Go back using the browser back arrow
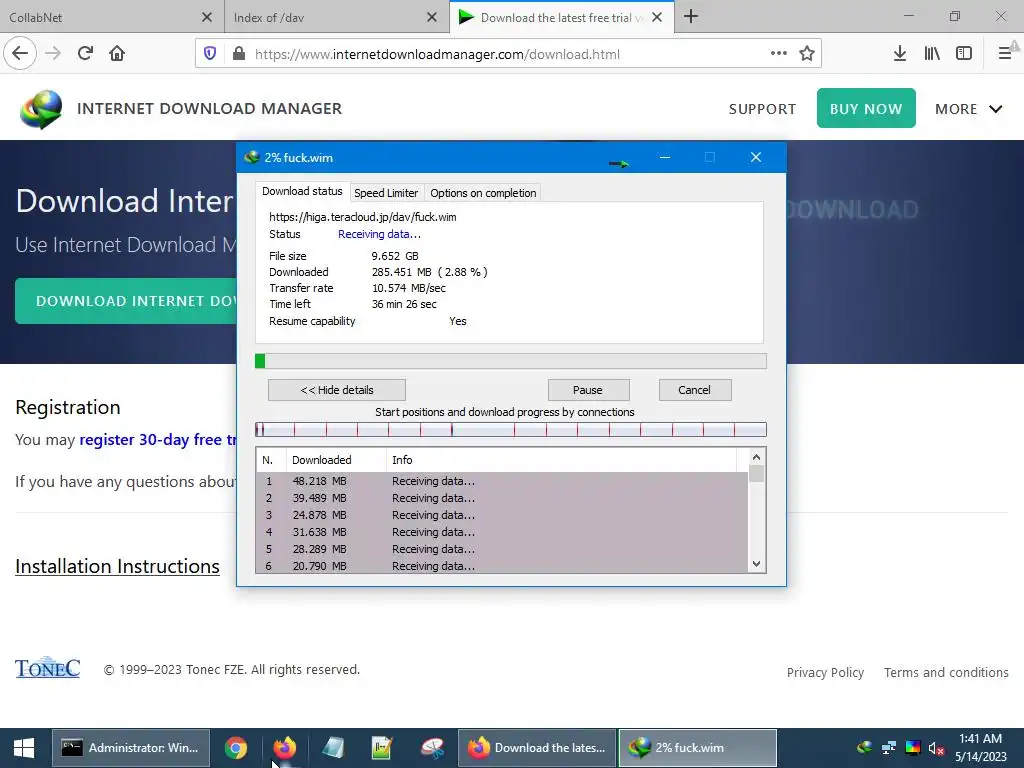 click(20, 54)
